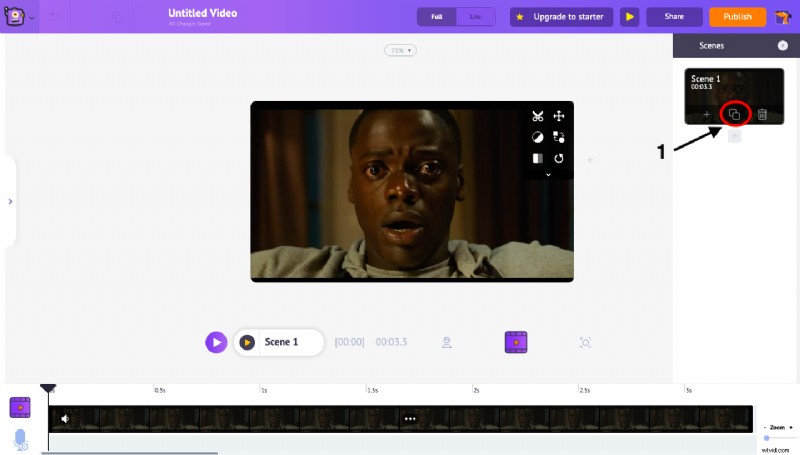Zoom out timeline with minus sign
Screen dimensions: 800x455
[x=764, y=427]
